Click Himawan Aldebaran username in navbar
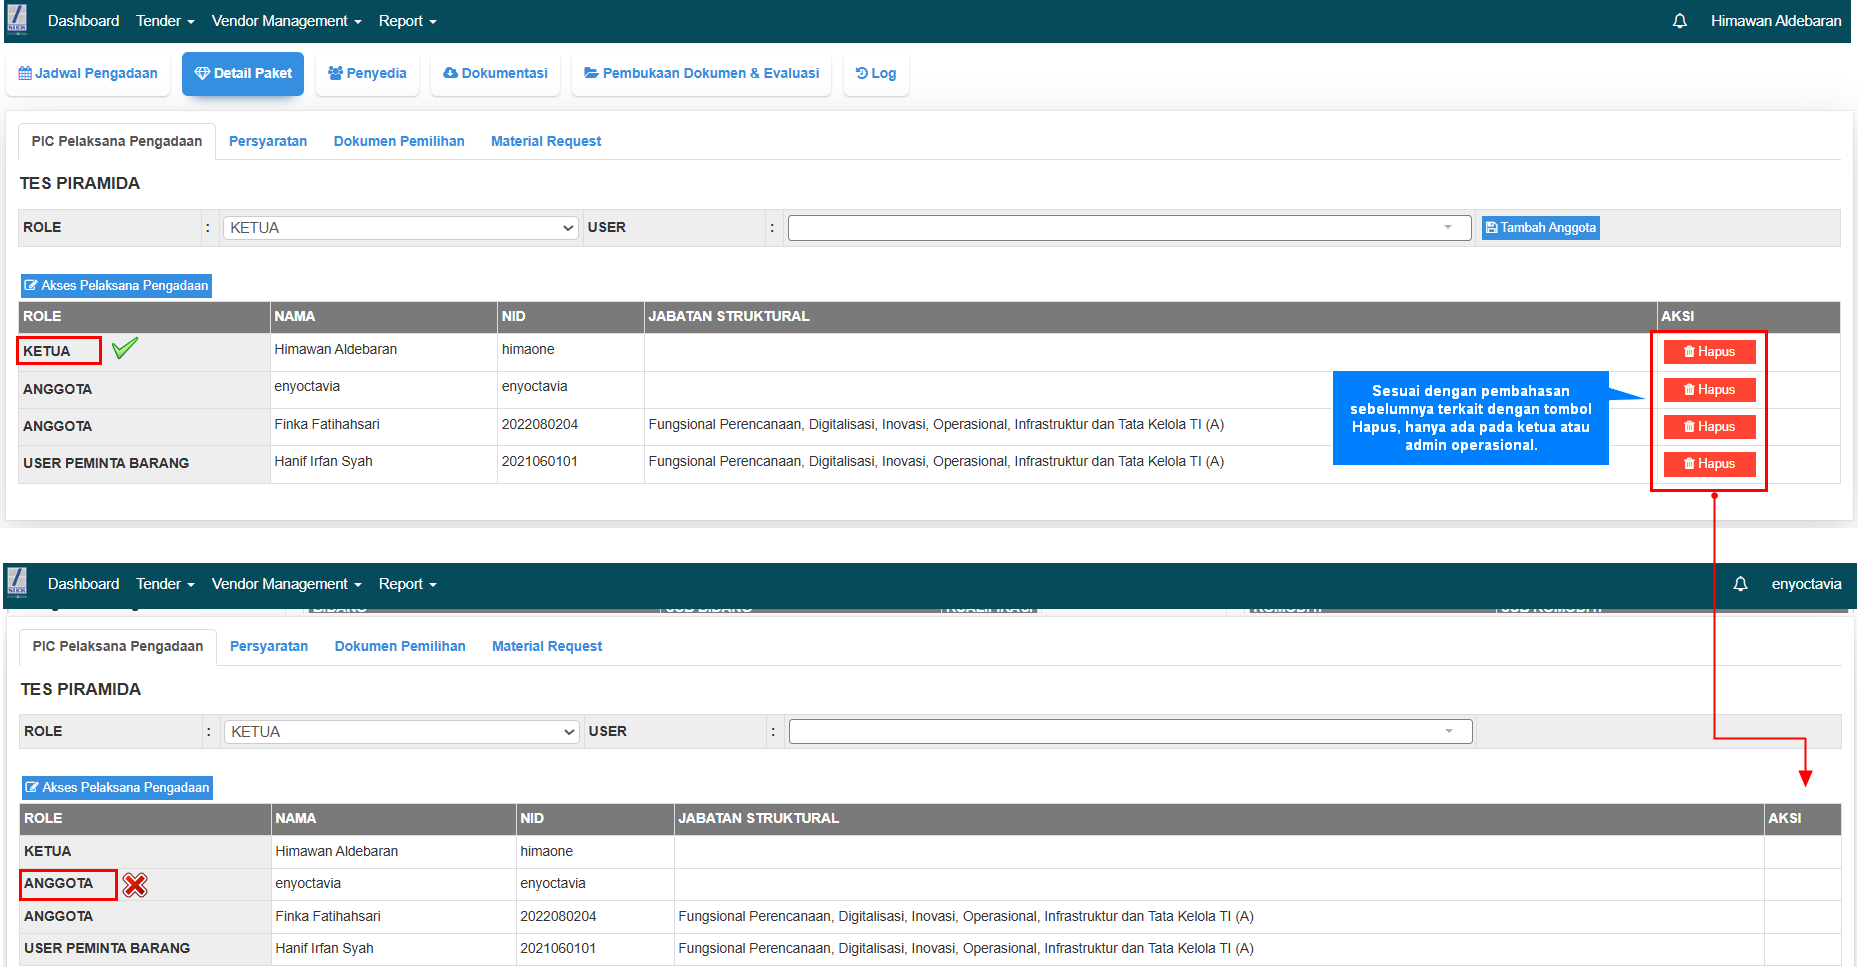Screen dimensions: 1858x967 click(x=1775, y=21)
